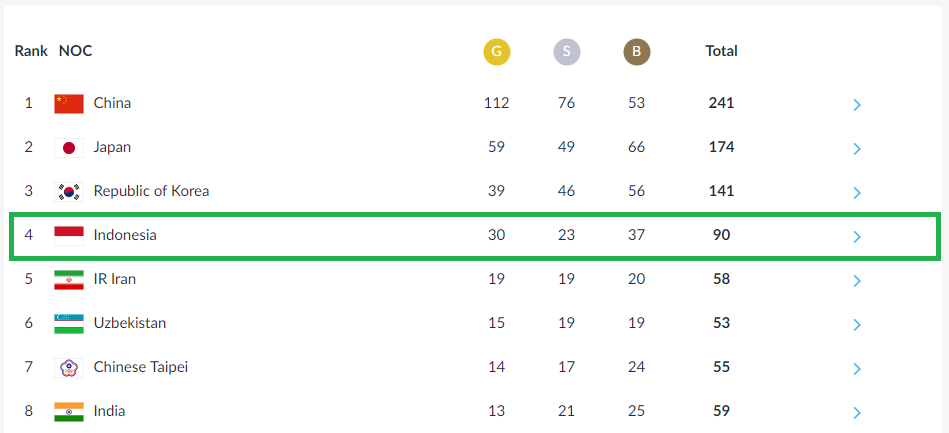Click the India flag icon

coord(69,412)
